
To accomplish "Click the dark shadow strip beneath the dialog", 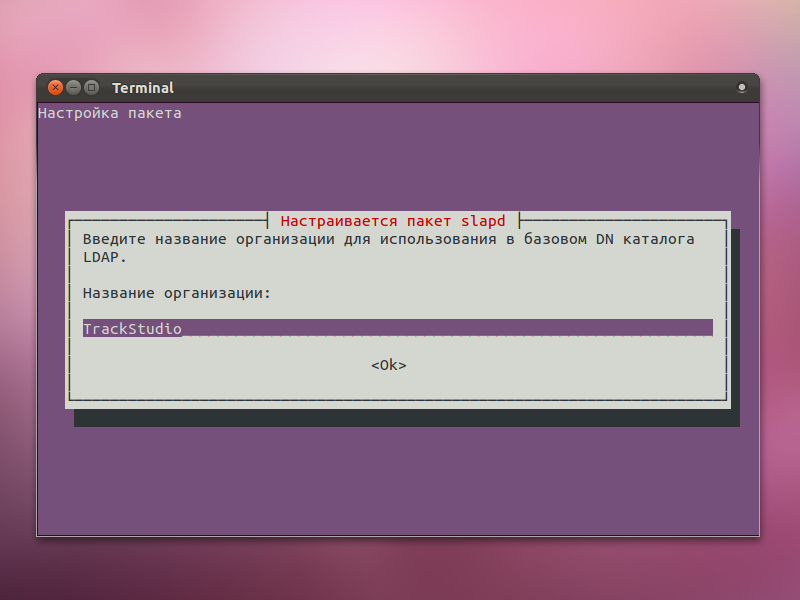I will [x=400, y=418].
